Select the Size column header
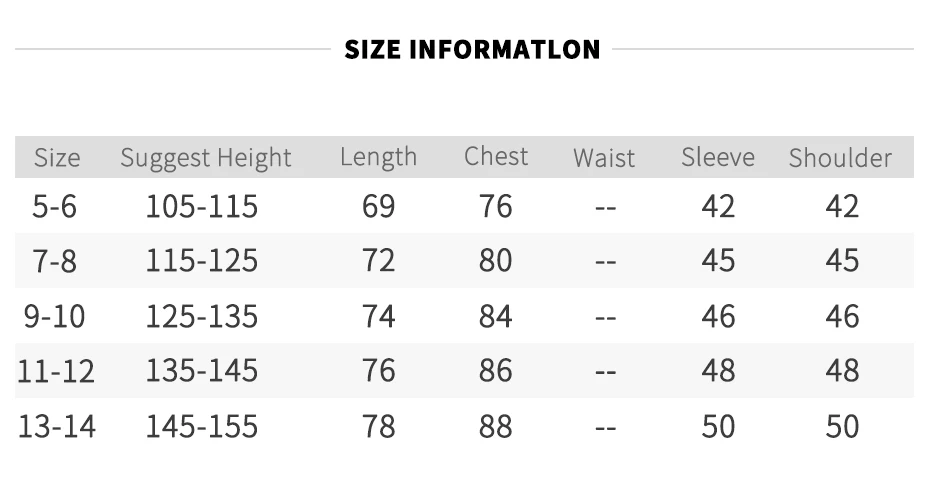930x498 pixels. [x=57, y=158]
